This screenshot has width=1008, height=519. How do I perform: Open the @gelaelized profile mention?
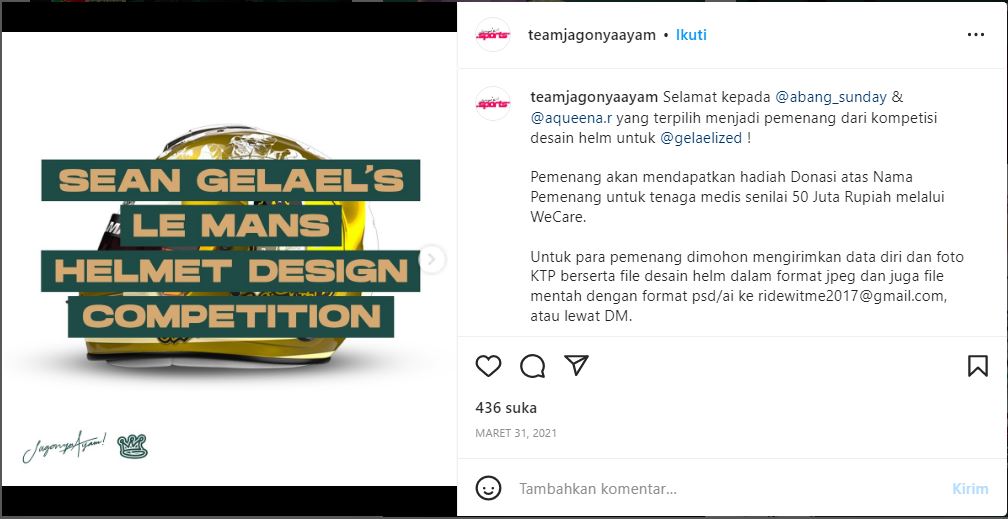click(701, 138)
